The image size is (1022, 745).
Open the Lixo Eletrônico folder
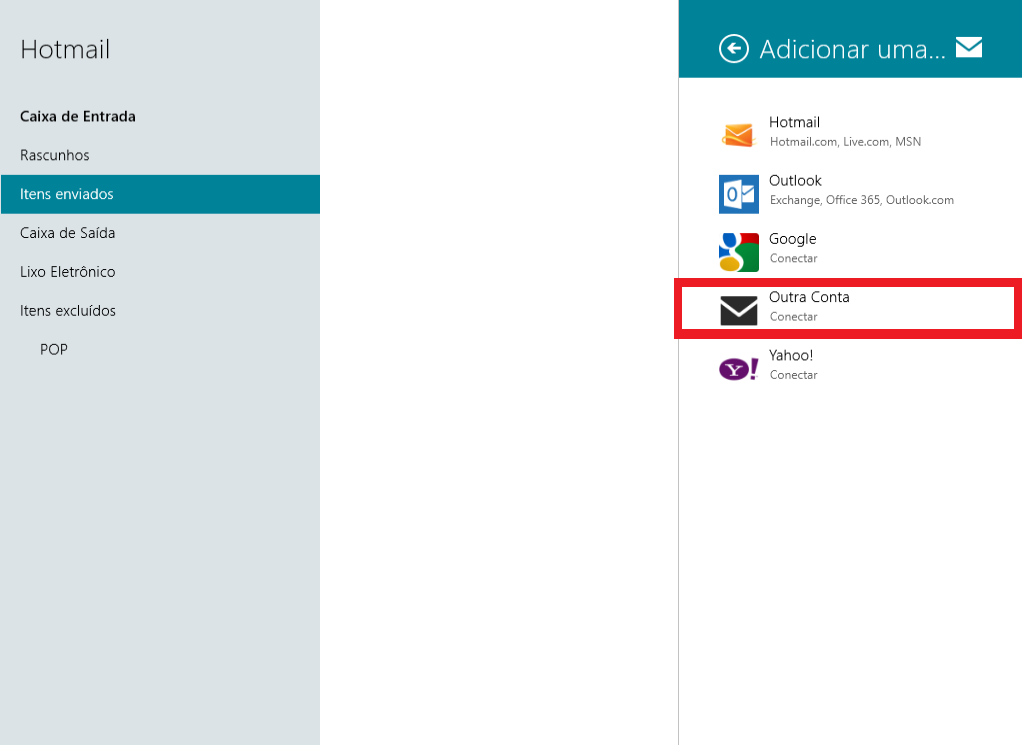68,272
